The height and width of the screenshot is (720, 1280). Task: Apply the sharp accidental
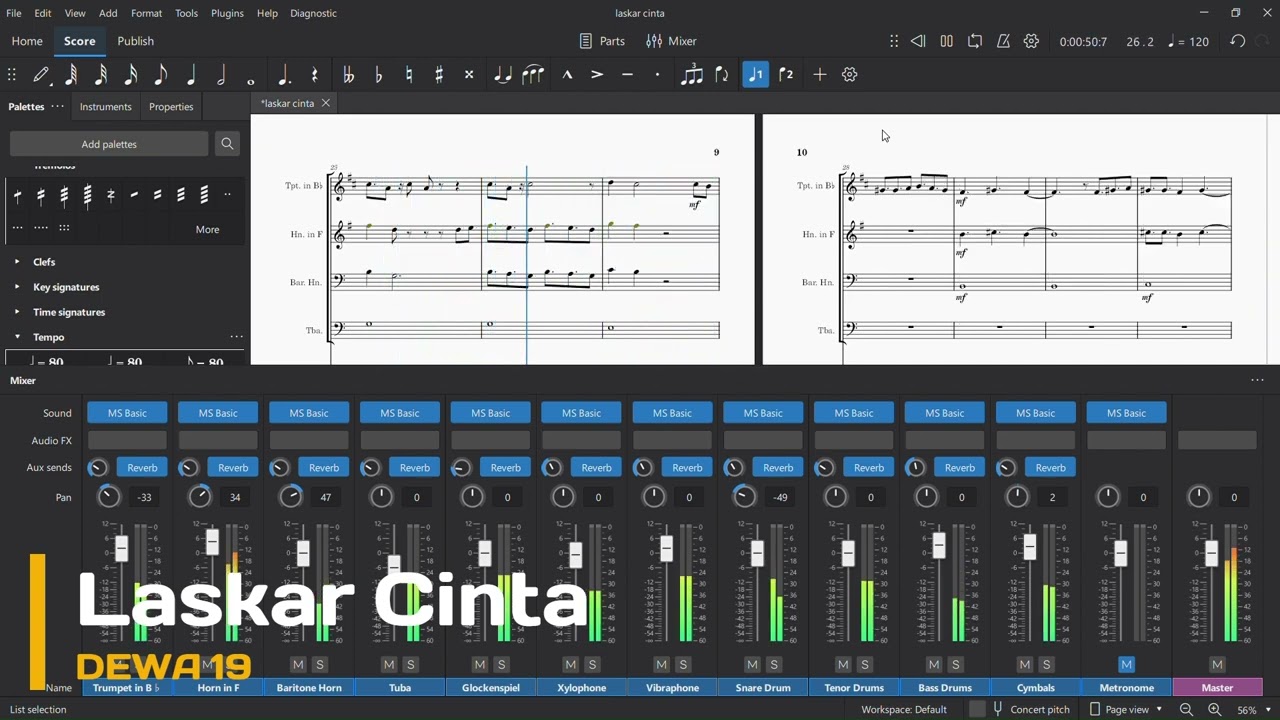438,75
